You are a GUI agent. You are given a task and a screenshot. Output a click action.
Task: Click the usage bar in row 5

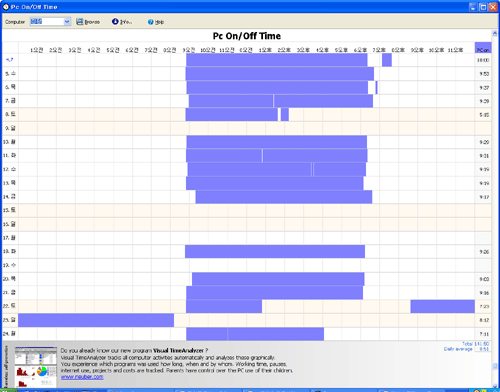(280, 74)
